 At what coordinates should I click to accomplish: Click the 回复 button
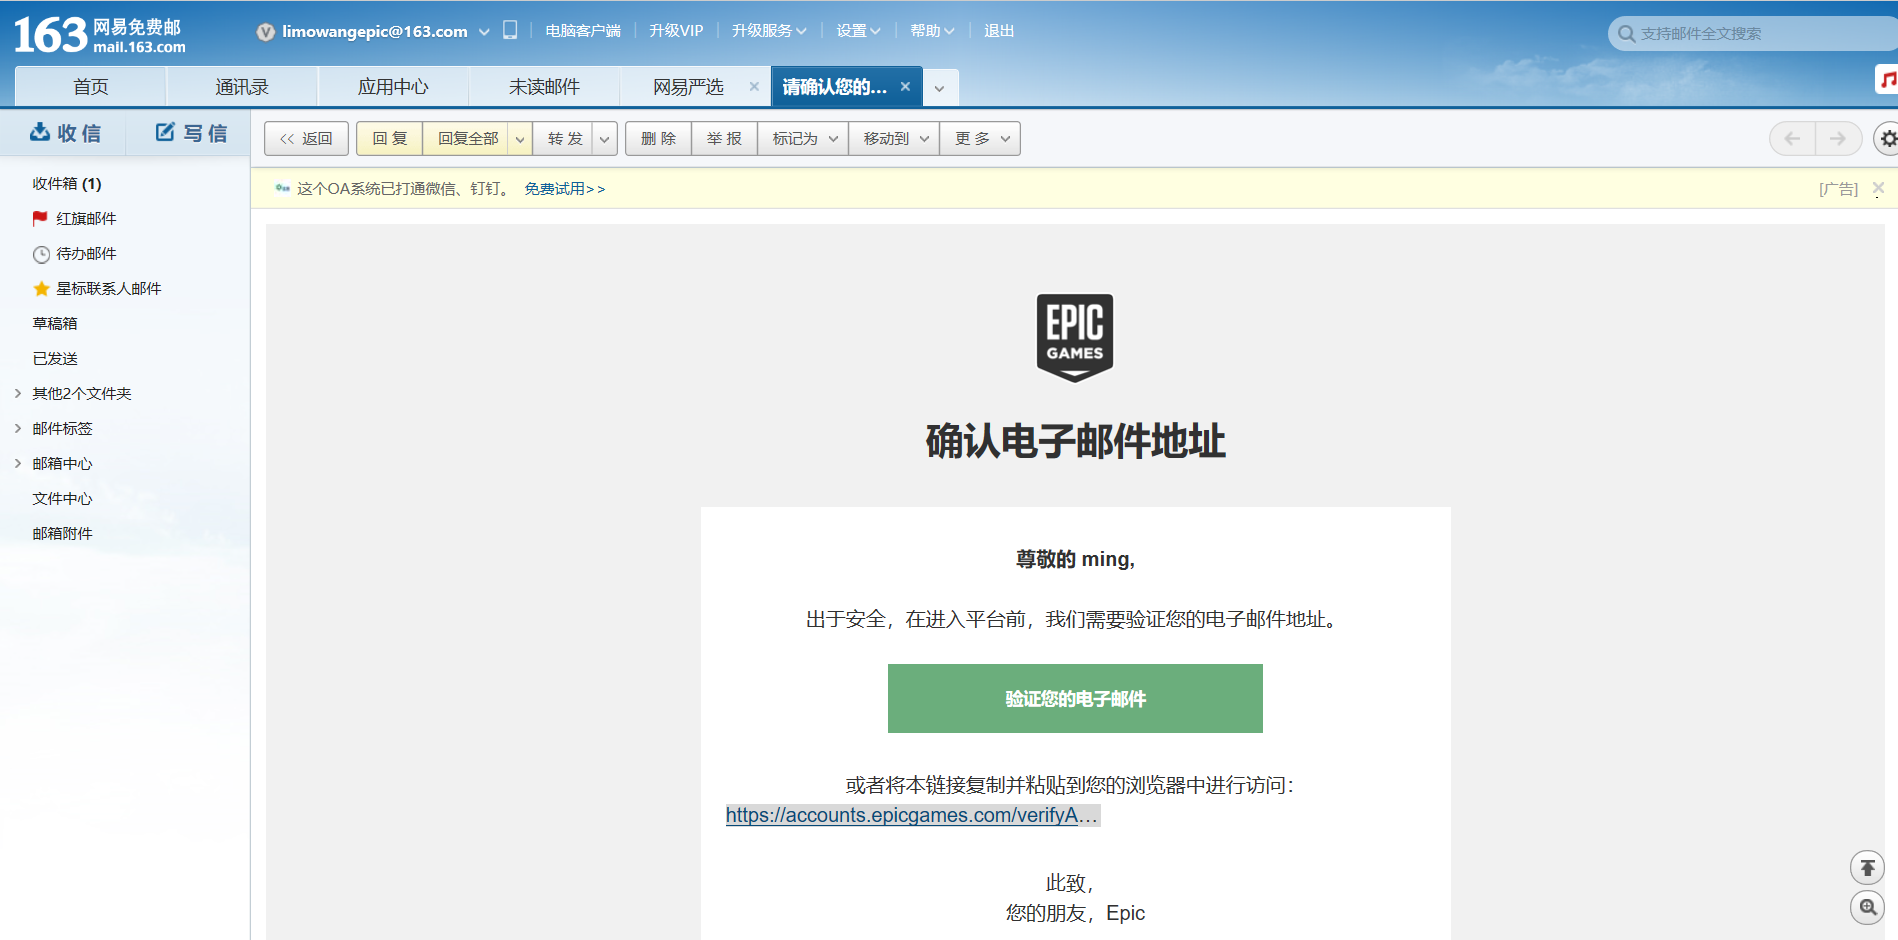point(390,139)
